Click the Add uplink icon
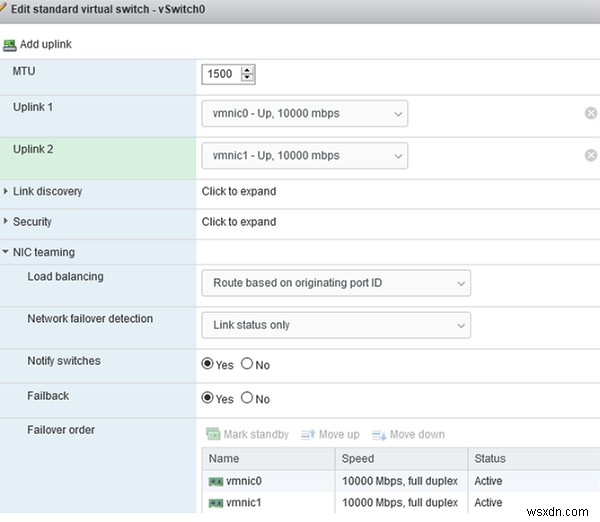 [x=10, y=45]
